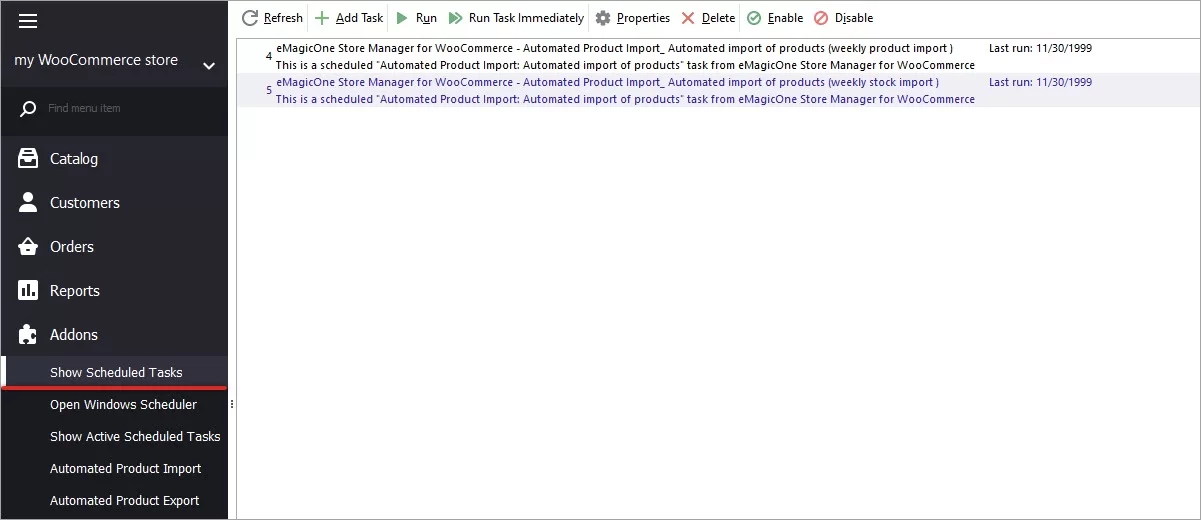Select the weekly stock import task row
Viewport: 1201px width, 520px height.
click(x=625, y=90)
